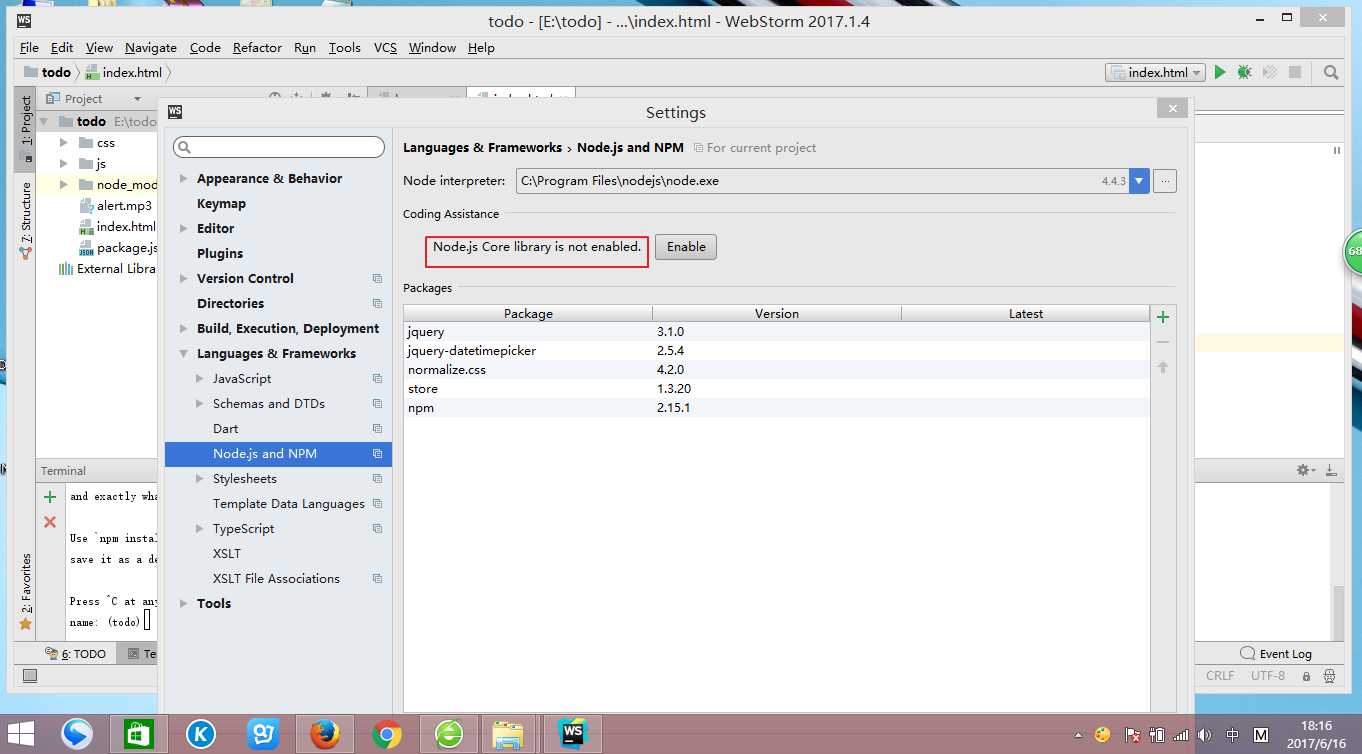Click the tool windows toggle in status bar
1362x754 pixels.
pyautogui.click(x=30, y=676)
